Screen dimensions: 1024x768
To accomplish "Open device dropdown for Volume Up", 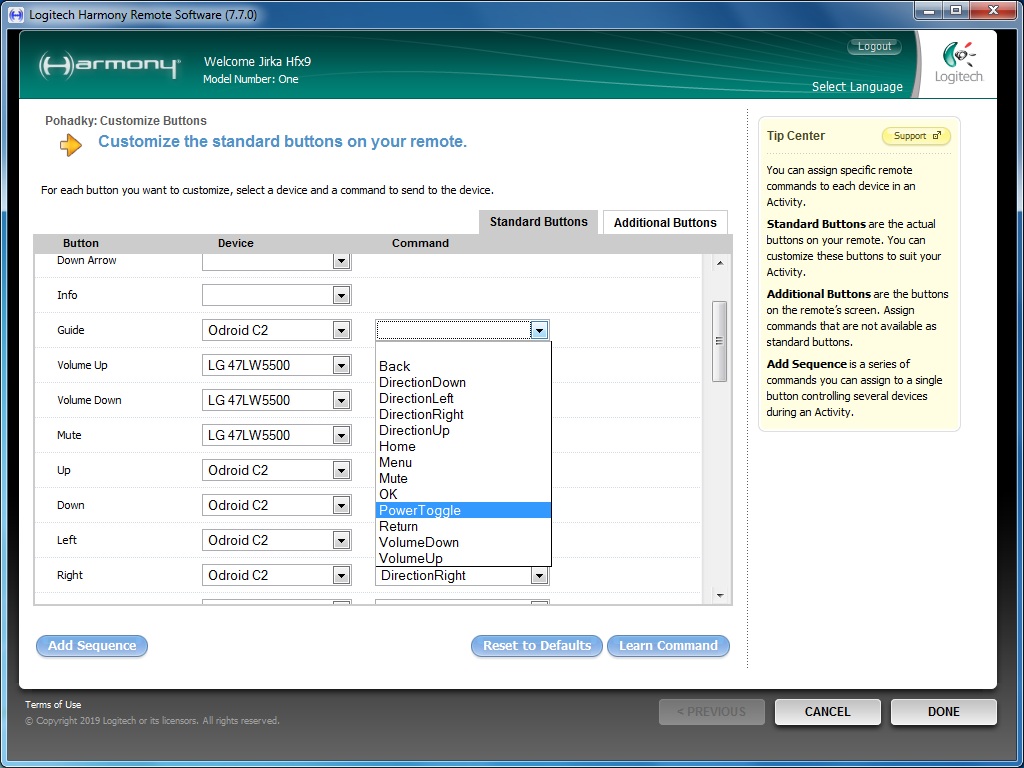I will 341,365.
